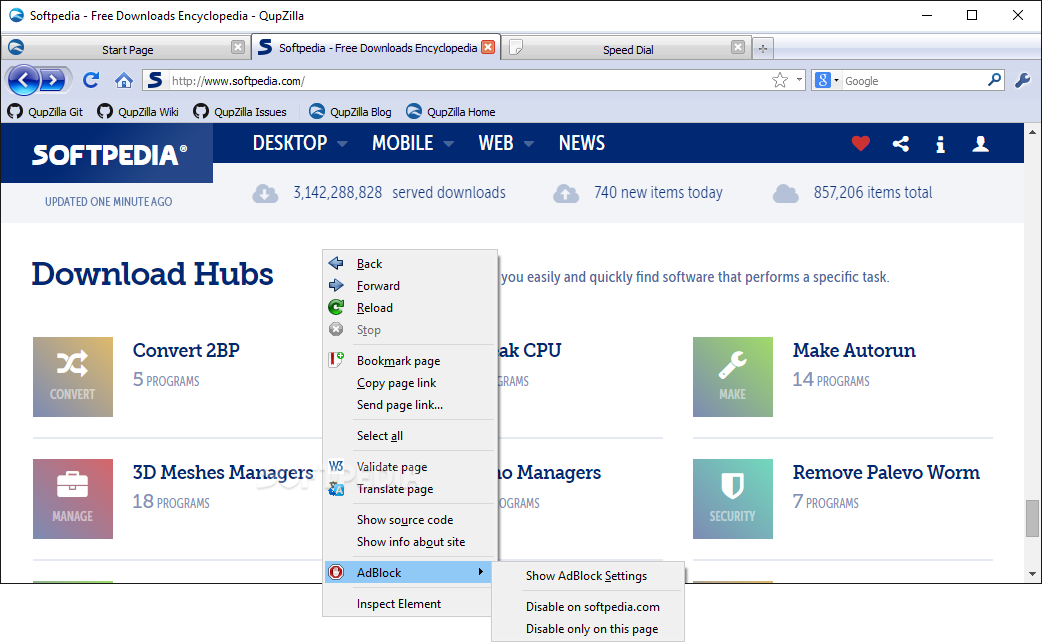Open QupZilla Blog bookmark
Screen dimensions: 1042x642
coord(350,112)
